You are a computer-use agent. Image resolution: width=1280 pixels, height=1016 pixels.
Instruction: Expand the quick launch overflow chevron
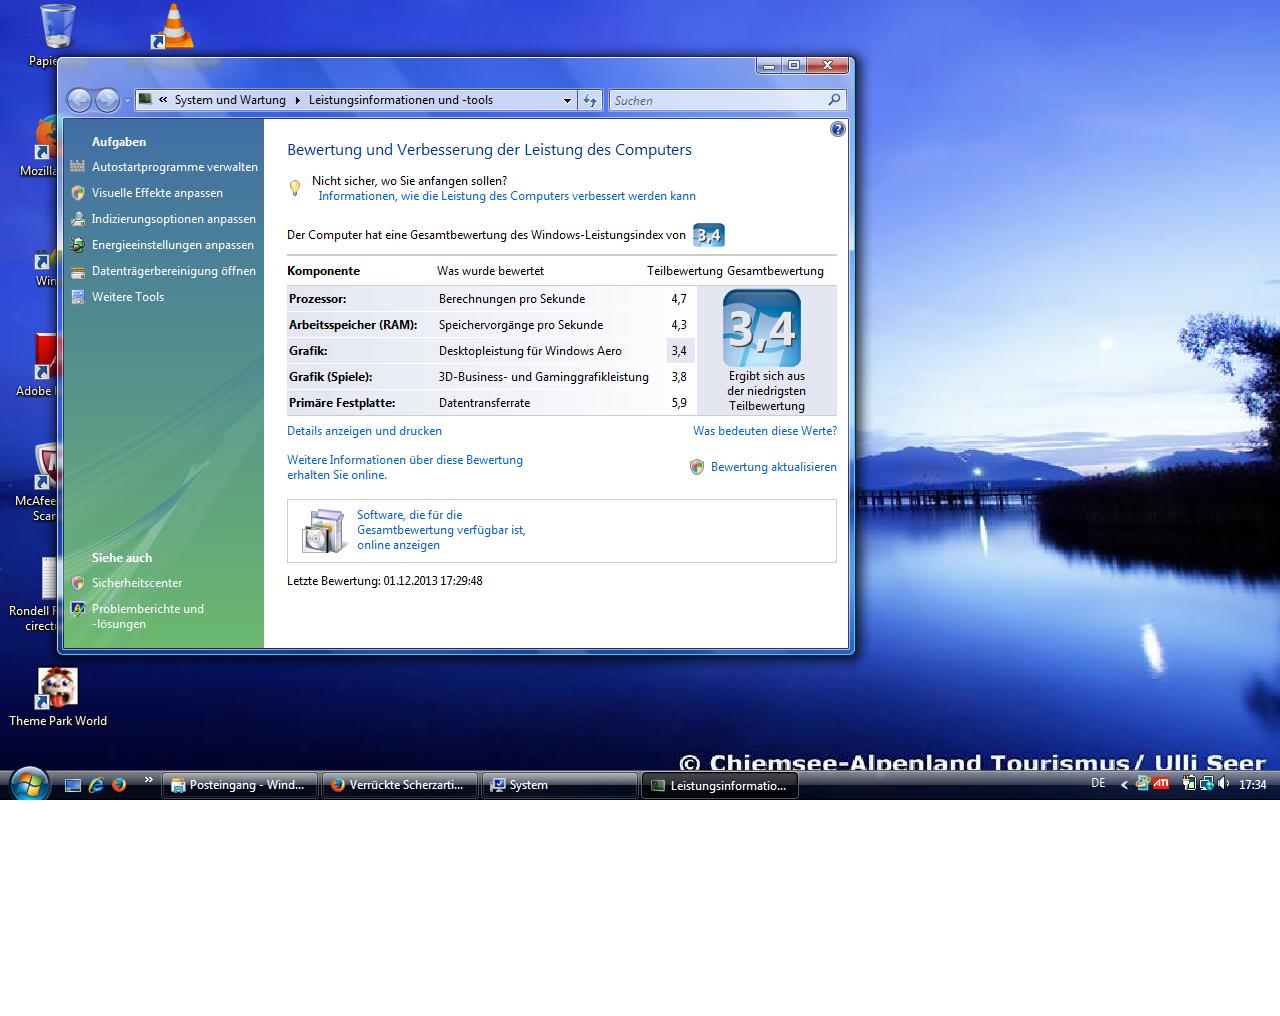pyautogui.click(x=149, y=780)
